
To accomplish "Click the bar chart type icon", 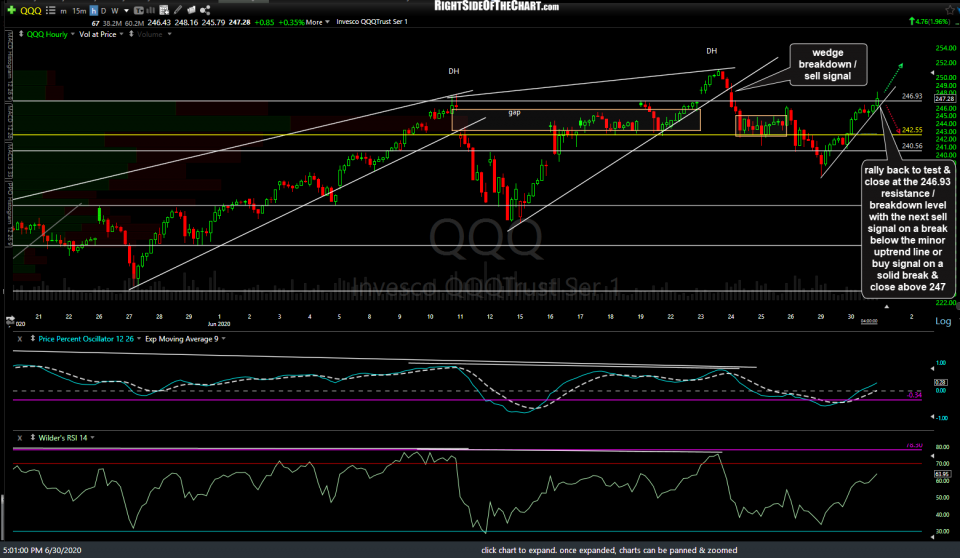I will pos(150,10).
